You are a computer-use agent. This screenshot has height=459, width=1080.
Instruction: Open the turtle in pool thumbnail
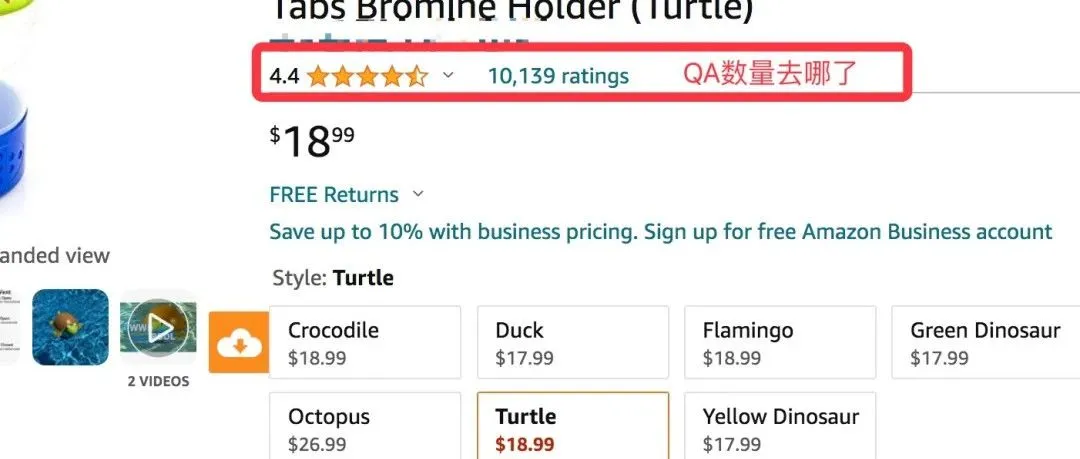(x=70, y=327)
